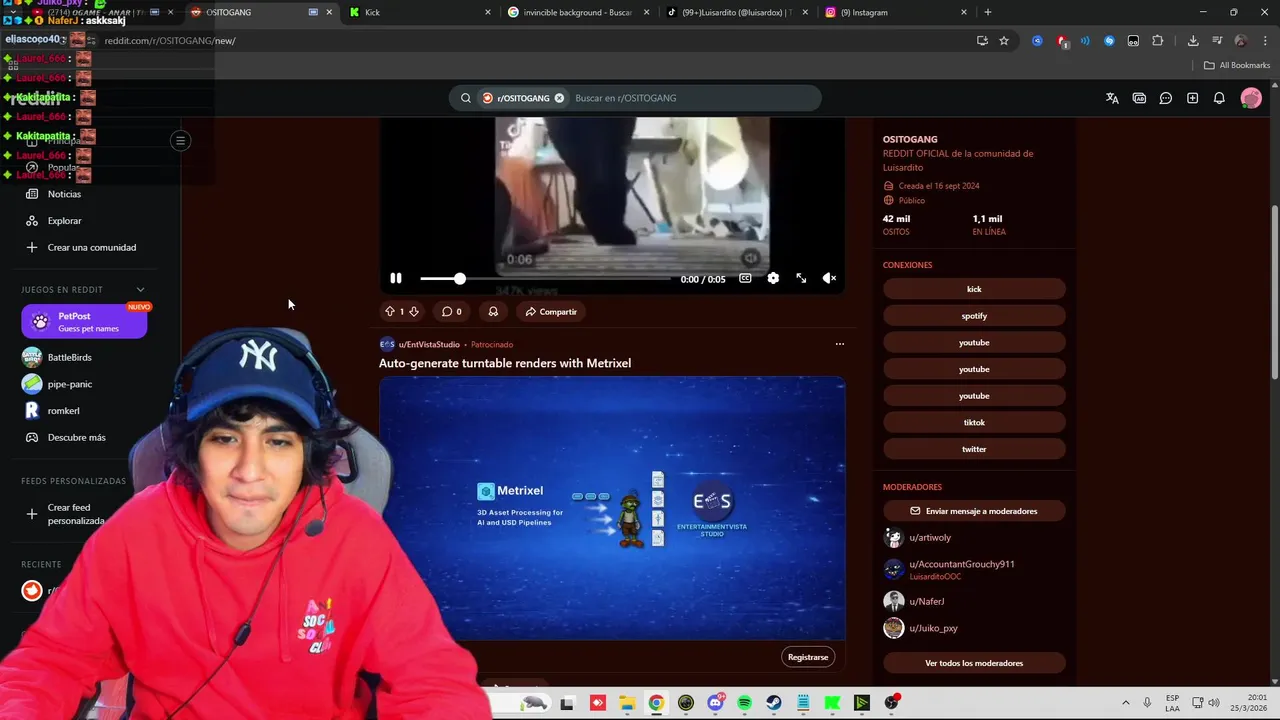
Task: Click the Registrarse button on the ad
Action: (x=808, y=657)
